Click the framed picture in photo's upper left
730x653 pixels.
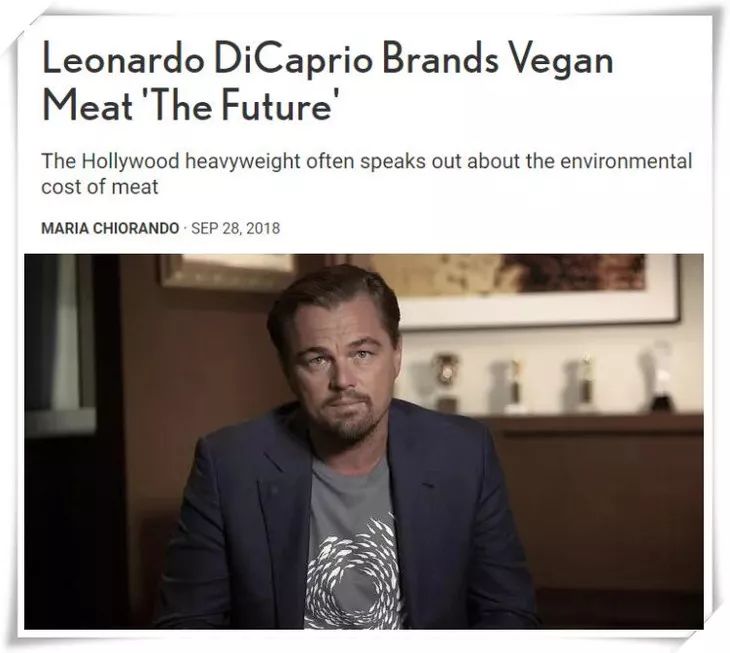point(228,271)
